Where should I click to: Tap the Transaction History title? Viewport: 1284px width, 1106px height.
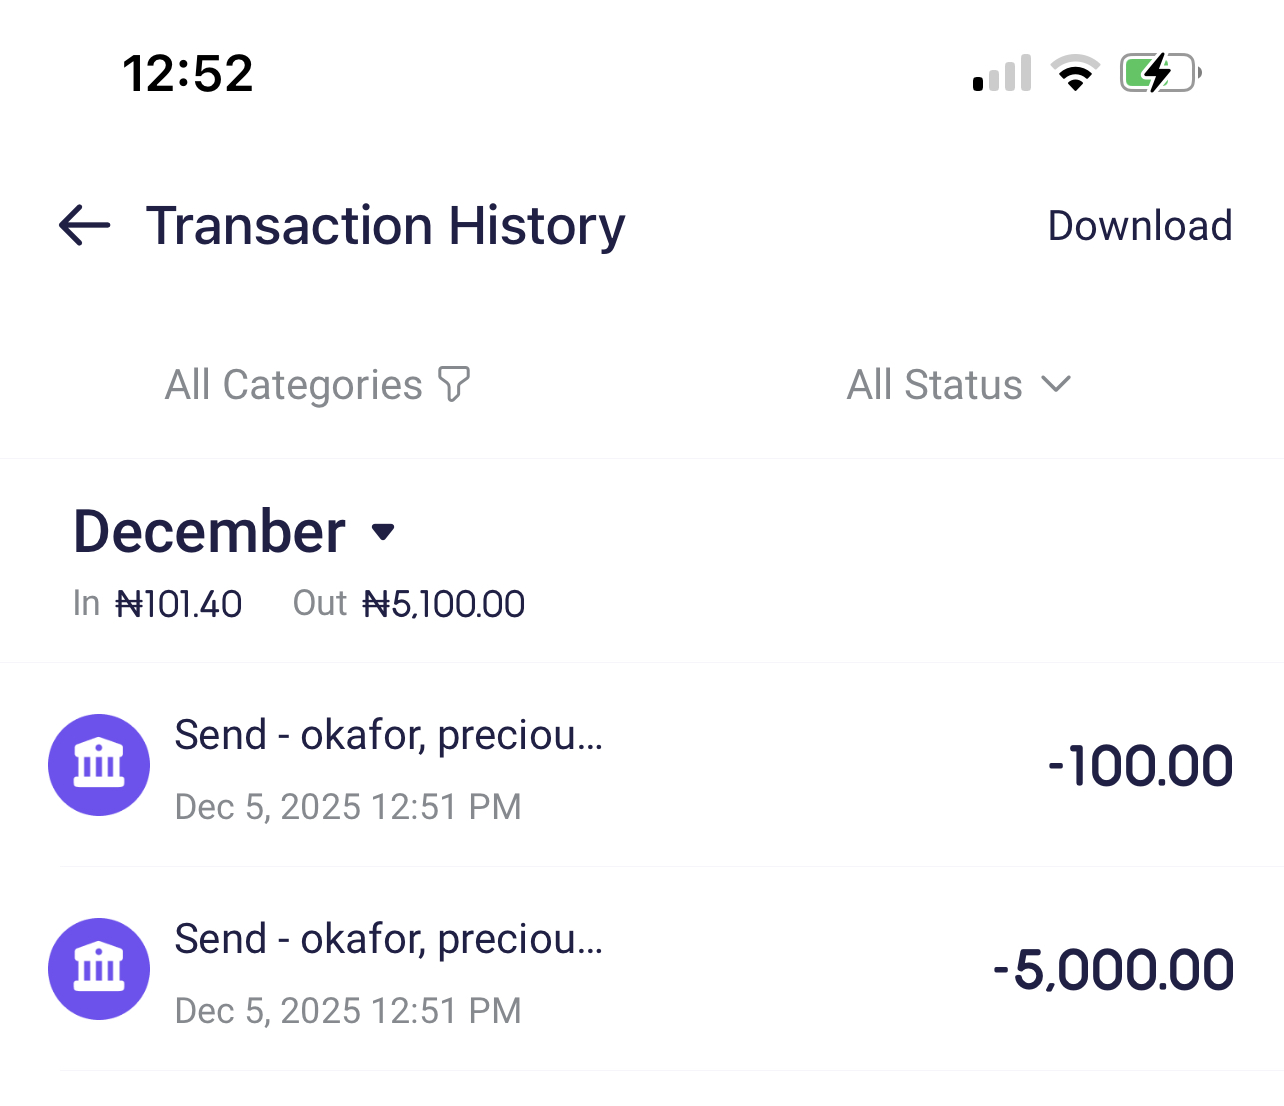pyautogui.click(x=385, y=225)
